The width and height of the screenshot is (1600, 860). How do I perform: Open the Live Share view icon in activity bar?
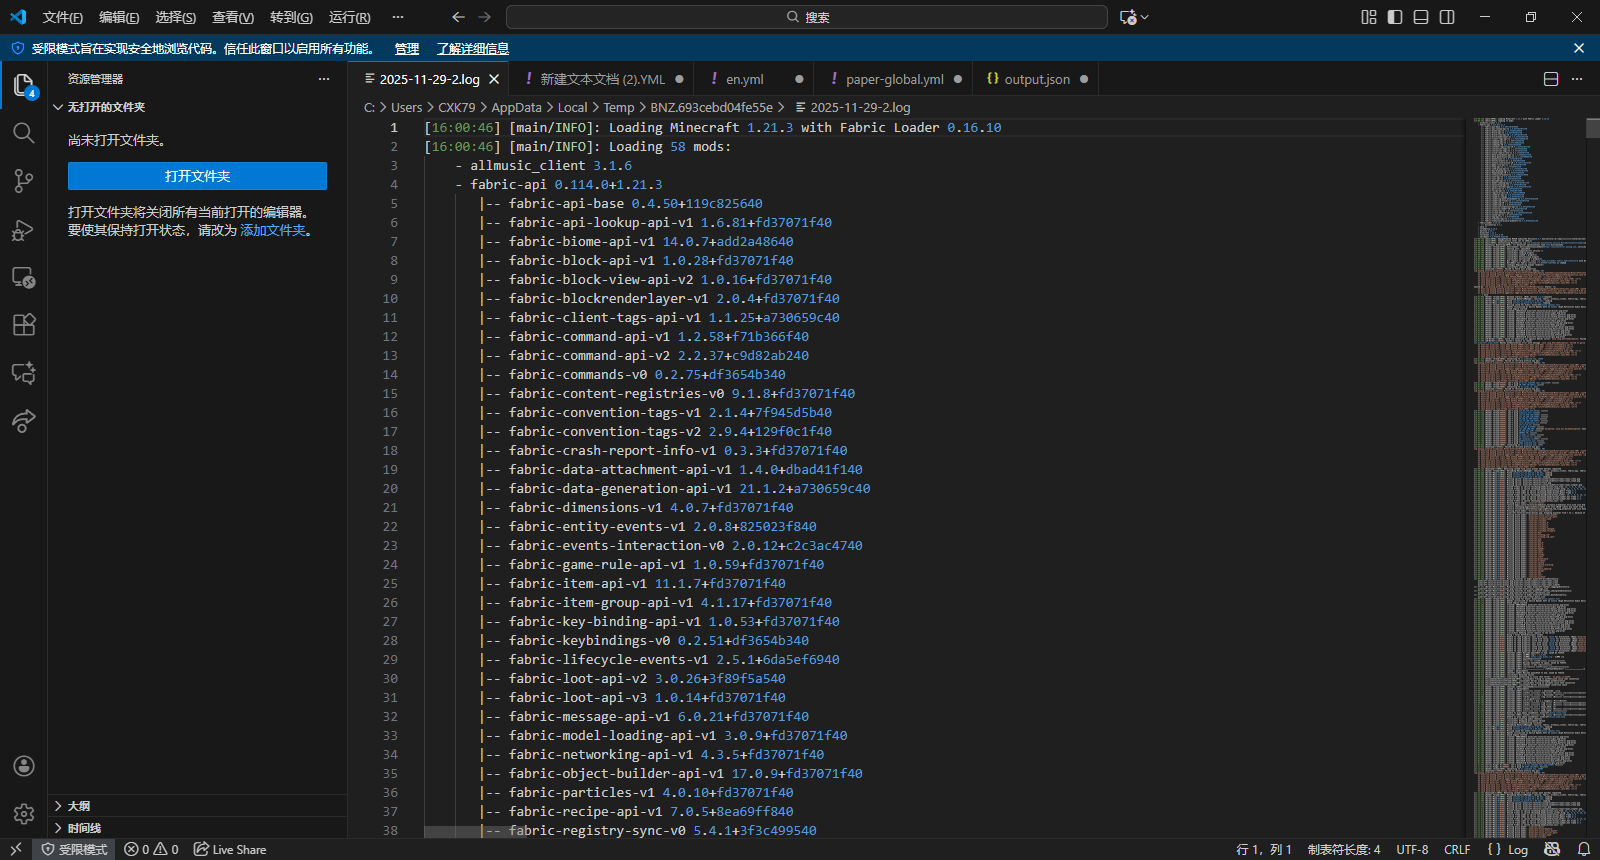(x=24, y=421)
